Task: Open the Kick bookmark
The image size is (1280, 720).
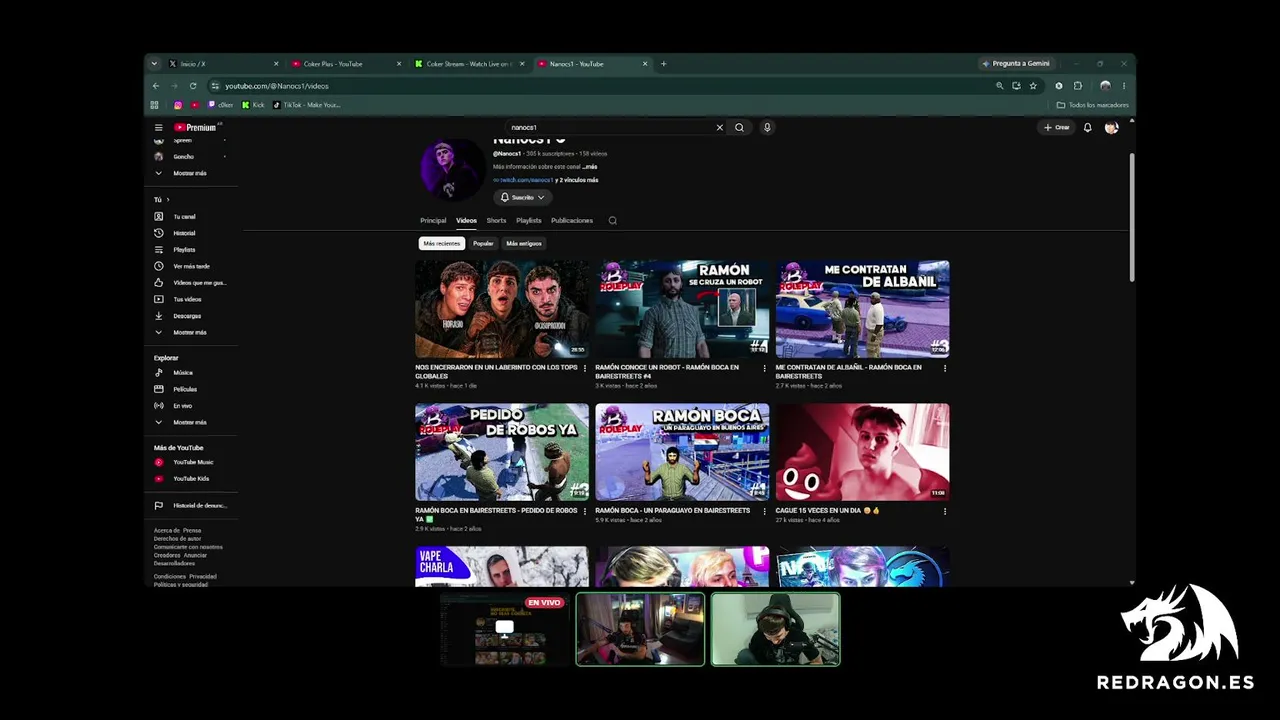Action: pyautogui.click(x=253, y=105)
